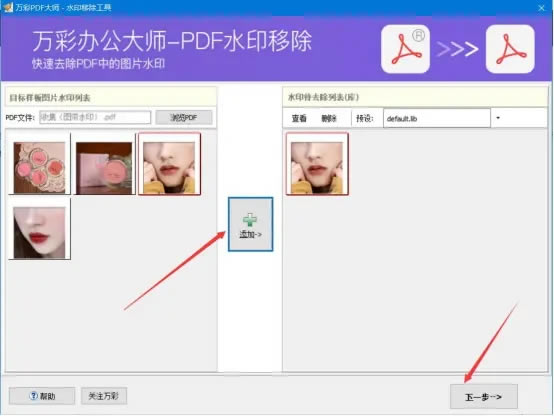Click the 快速去除PDF中的图片水印 subtitle
This screenshot has height=416, width=554.
coord(99,64)
